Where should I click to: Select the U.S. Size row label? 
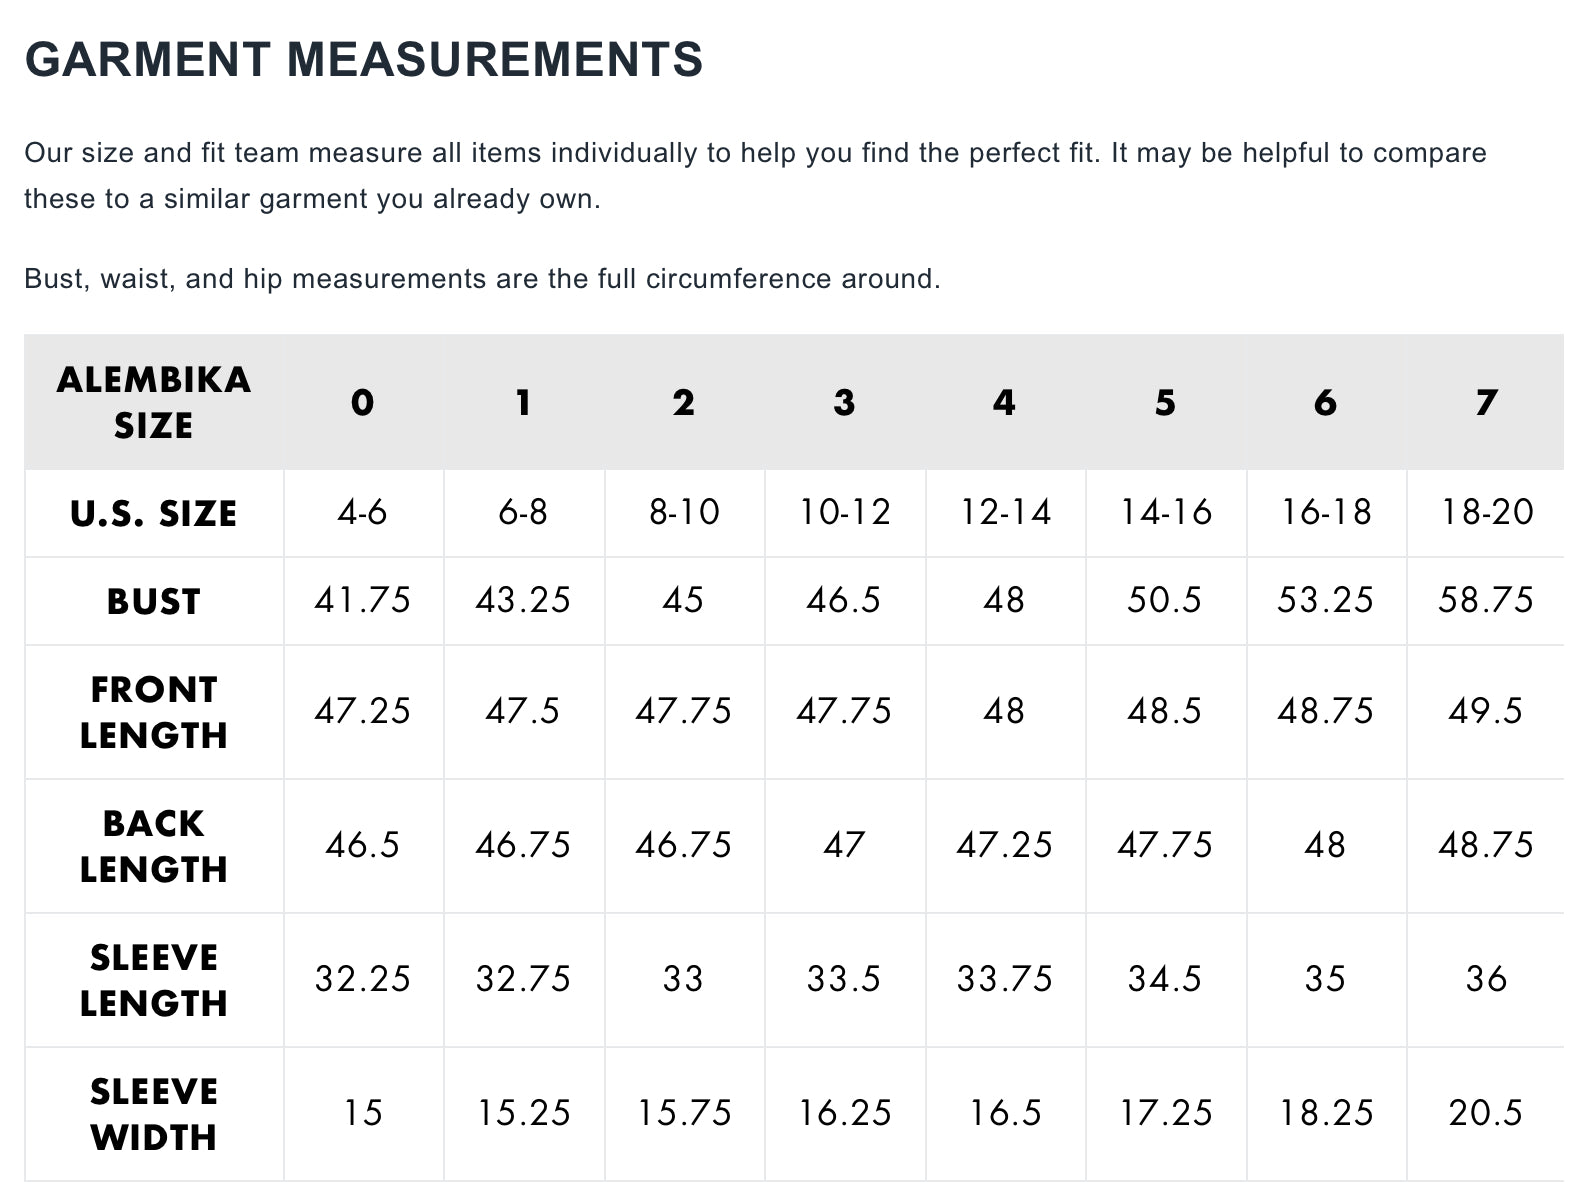click(154, 513)
